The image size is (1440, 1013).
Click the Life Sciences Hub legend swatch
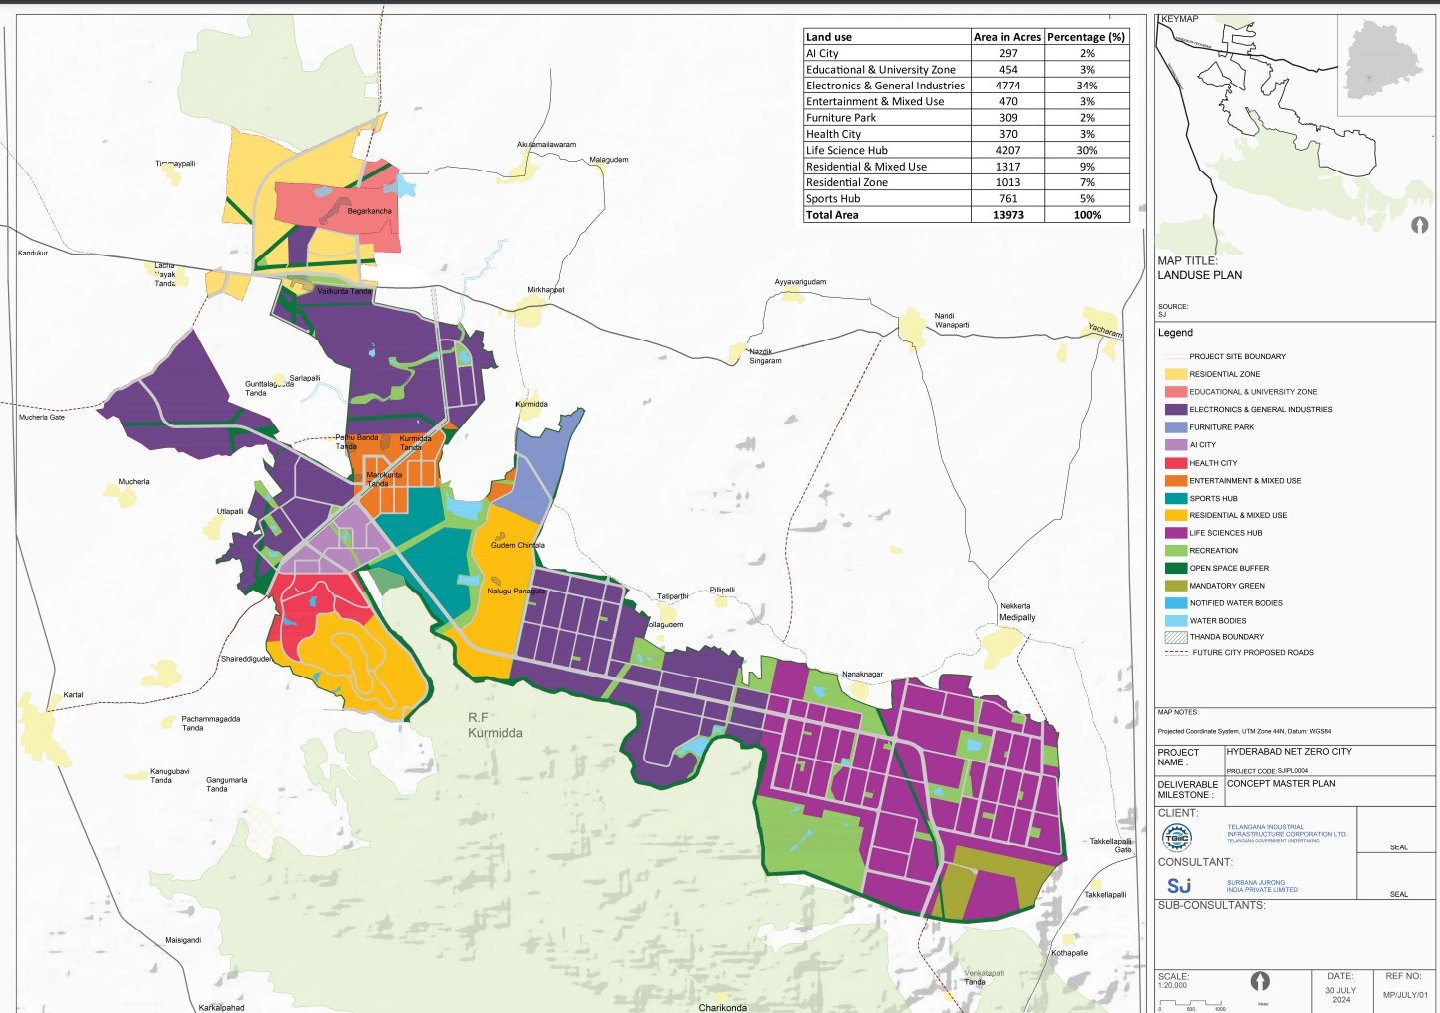1175,533
